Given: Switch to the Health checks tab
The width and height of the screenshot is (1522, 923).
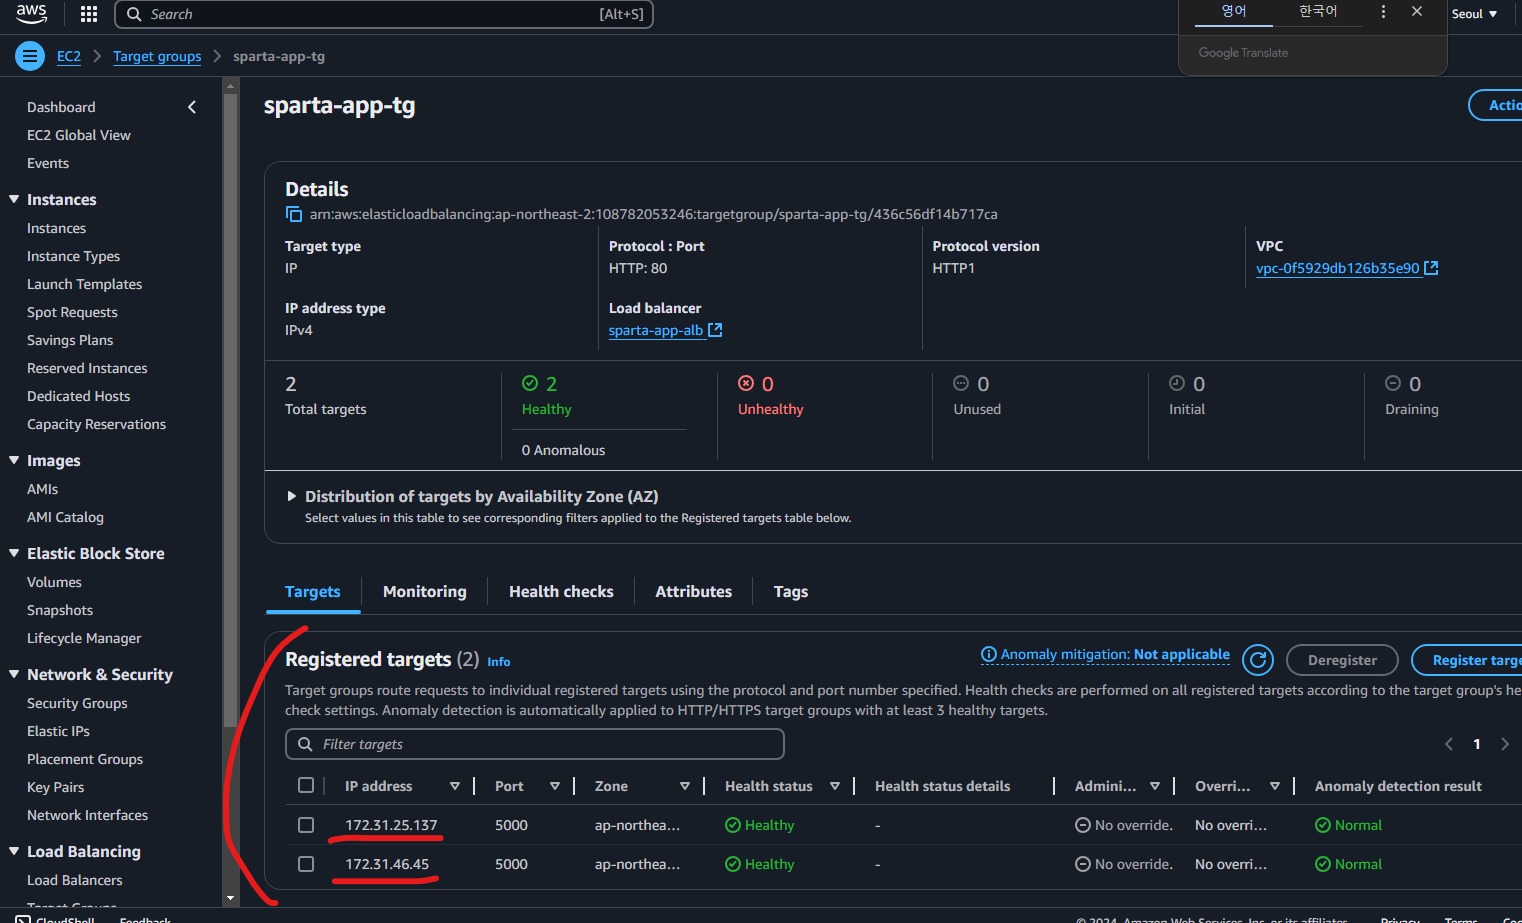Looking at the screenshot, I should click(x=561, y=592).
